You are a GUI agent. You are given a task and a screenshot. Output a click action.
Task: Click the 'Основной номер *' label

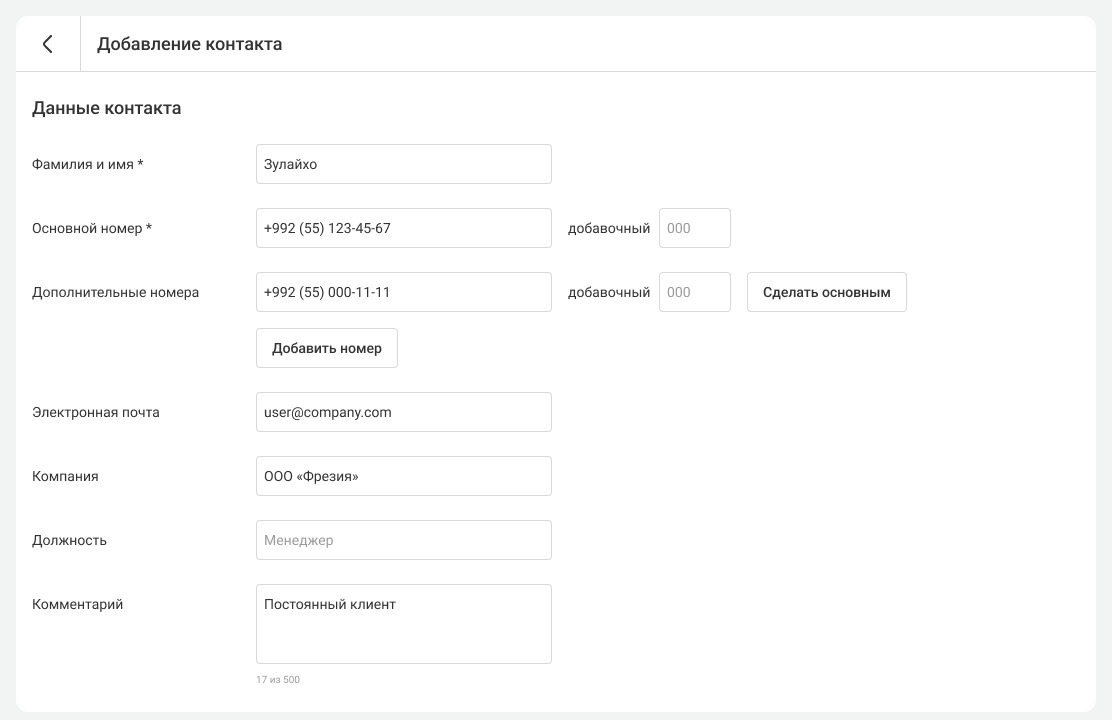tap(92, 228)
